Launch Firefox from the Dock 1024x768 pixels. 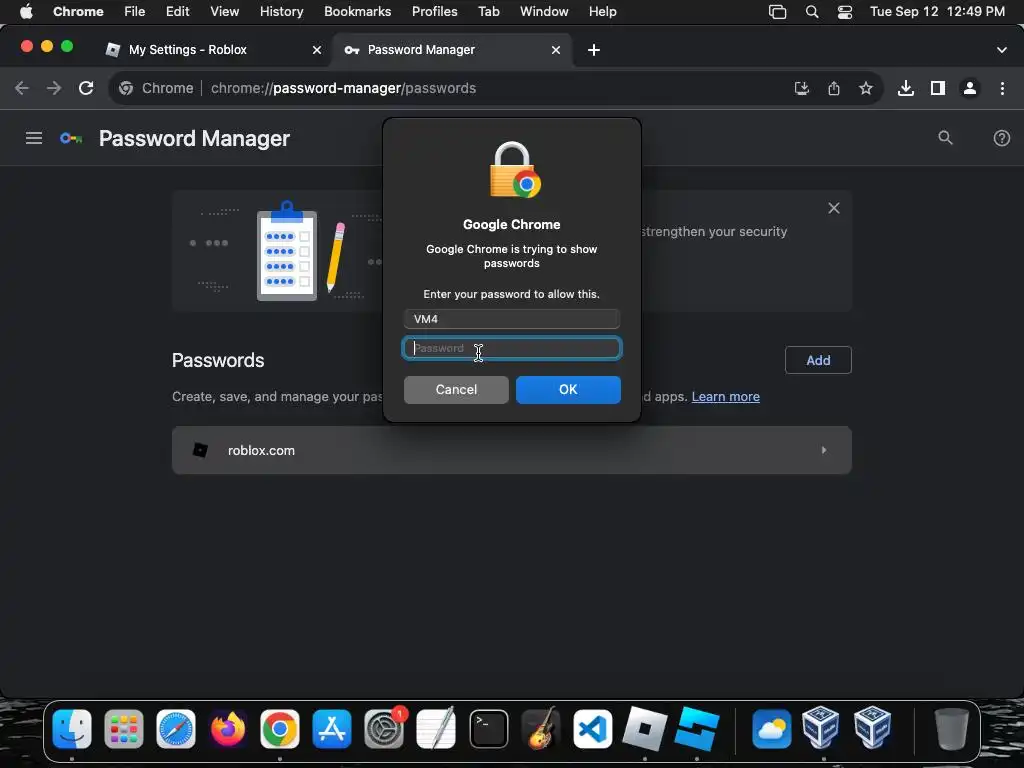pos(227,728)
